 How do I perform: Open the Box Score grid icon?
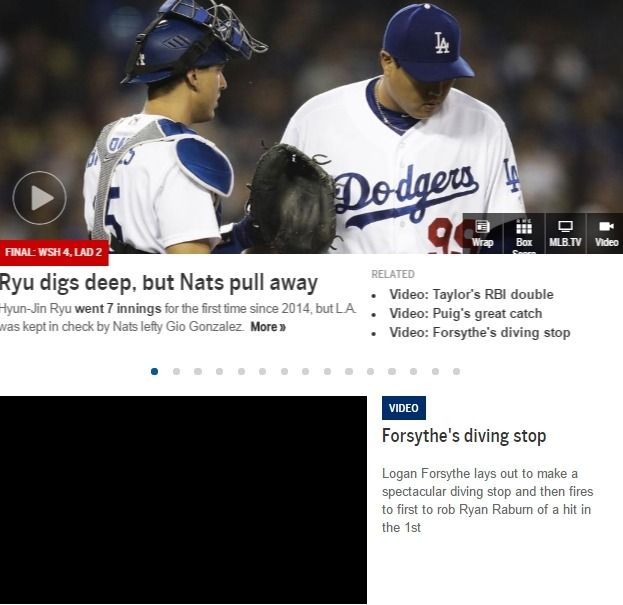(x=524, y=233)
